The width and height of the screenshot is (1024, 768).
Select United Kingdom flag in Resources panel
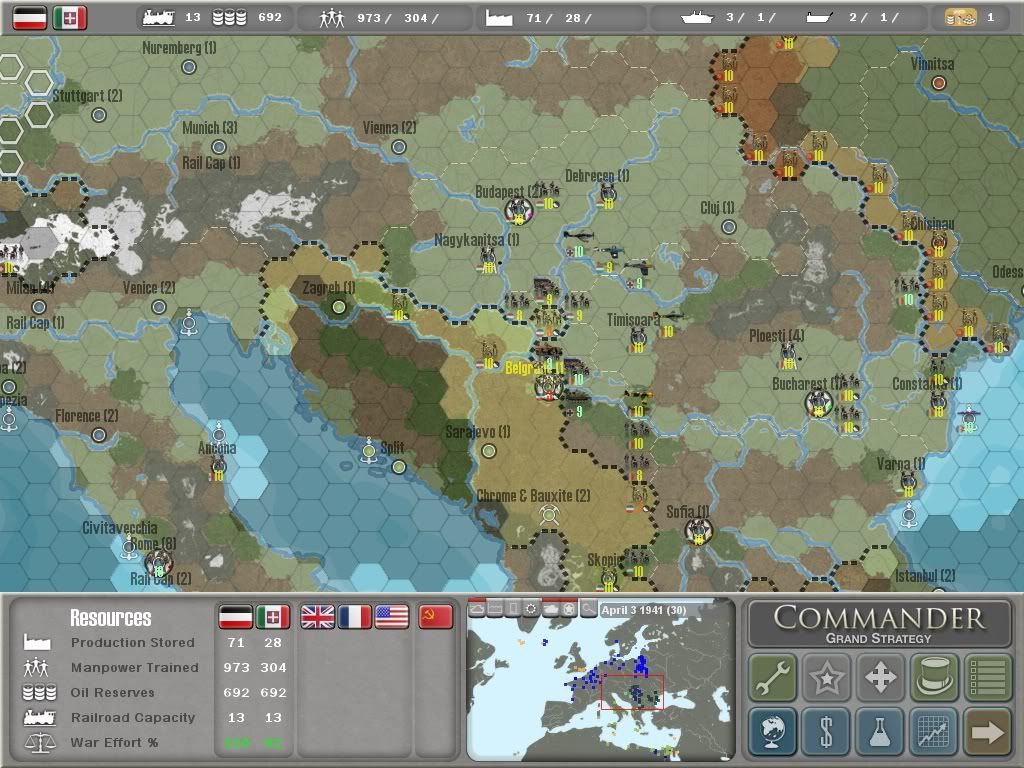[x=317, y=616]
